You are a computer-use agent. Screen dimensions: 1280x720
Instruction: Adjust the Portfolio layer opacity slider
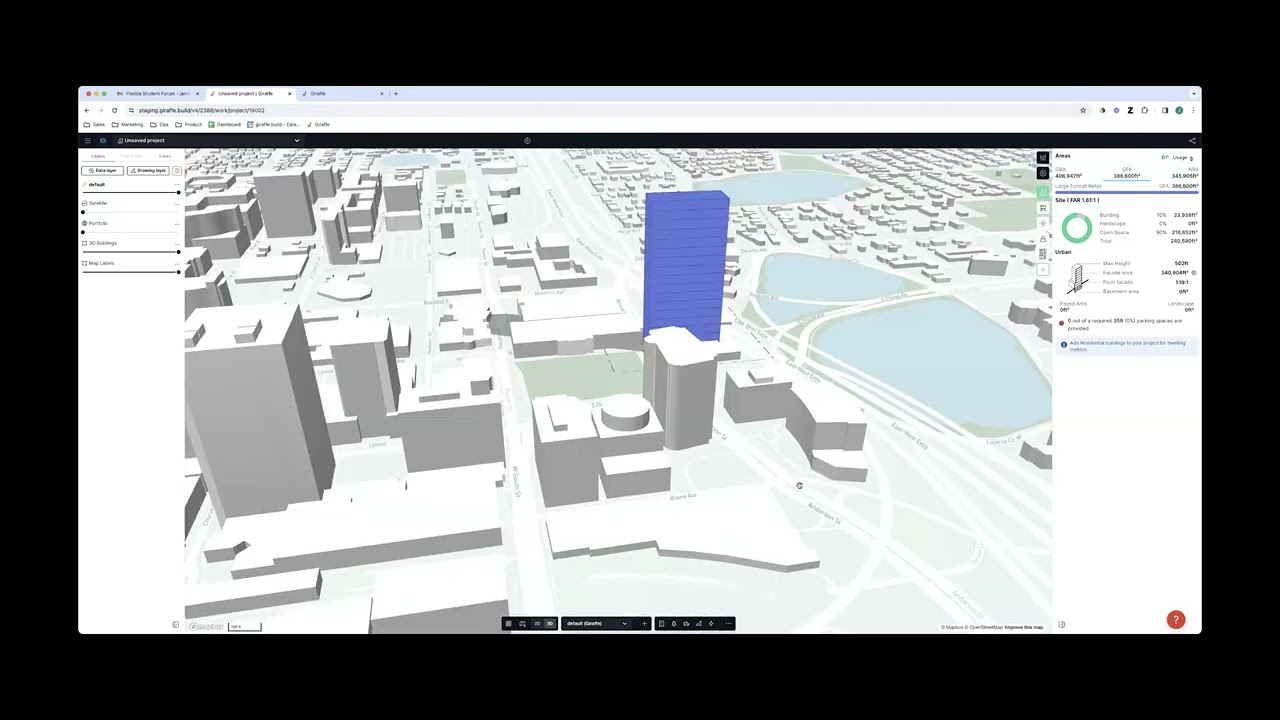[131, 232]
